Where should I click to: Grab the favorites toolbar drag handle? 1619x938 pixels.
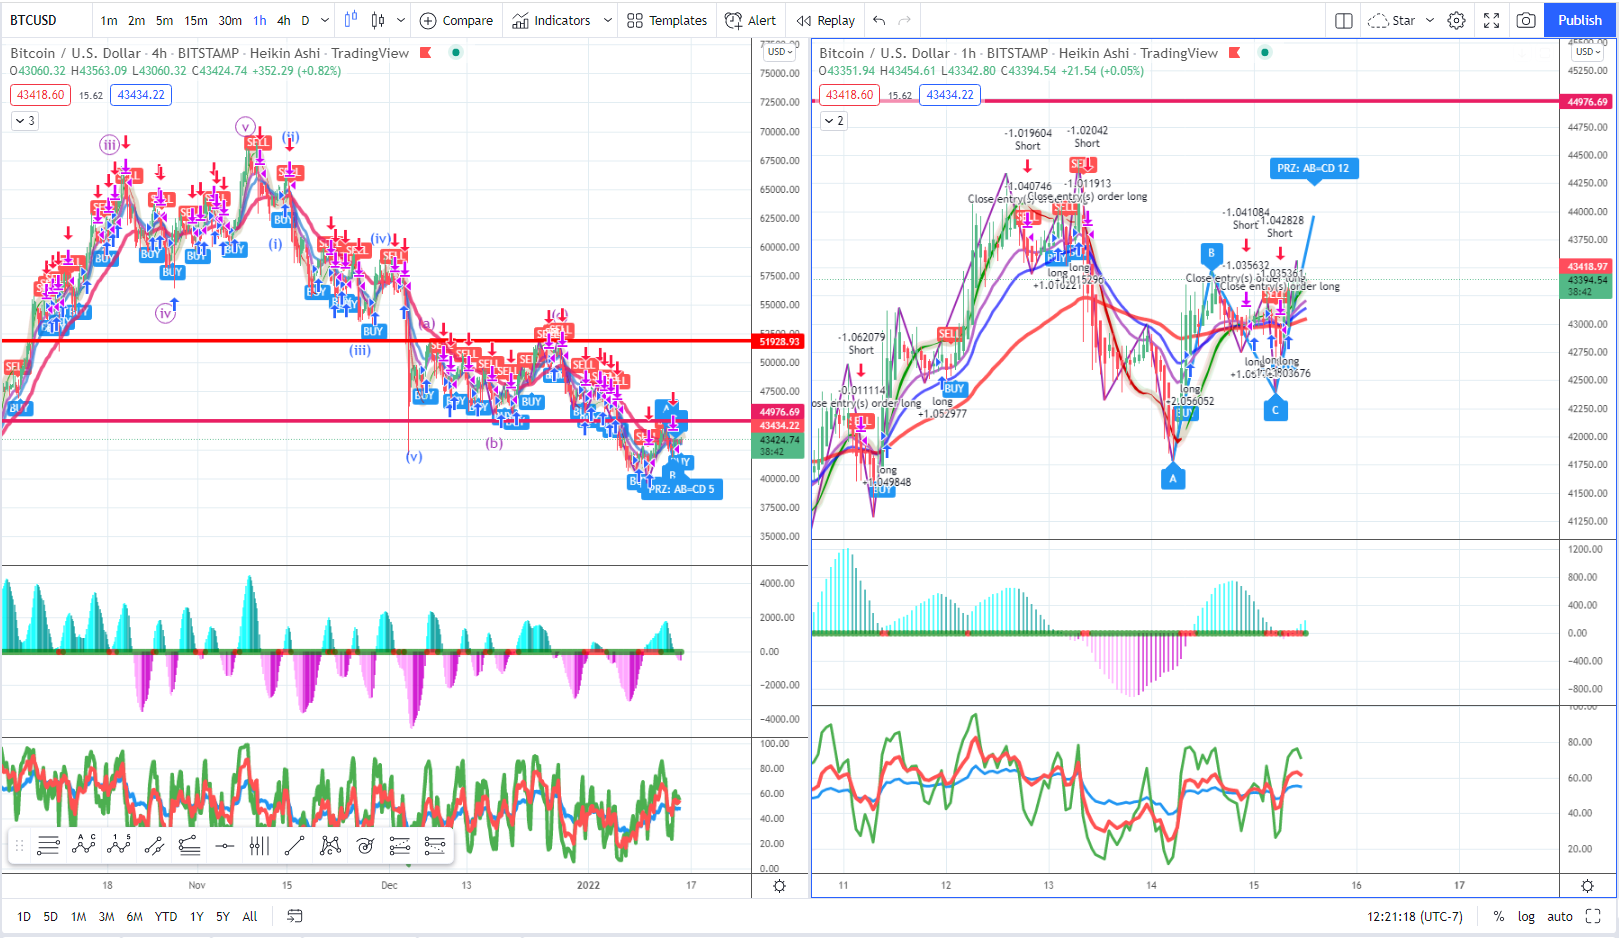coord(19,846)
